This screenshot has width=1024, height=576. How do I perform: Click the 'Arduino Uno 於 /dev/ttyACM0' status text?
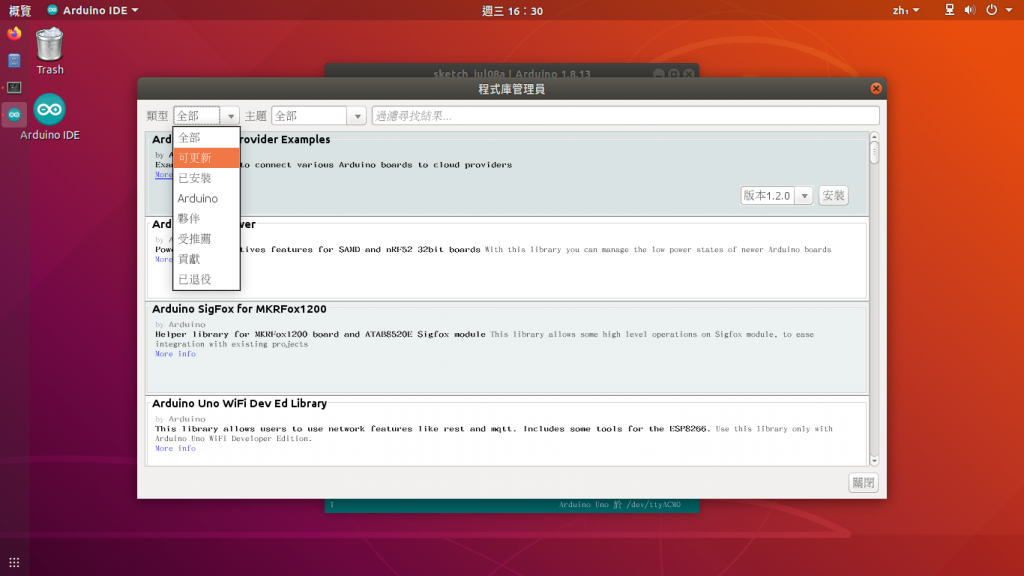[619, 505]
